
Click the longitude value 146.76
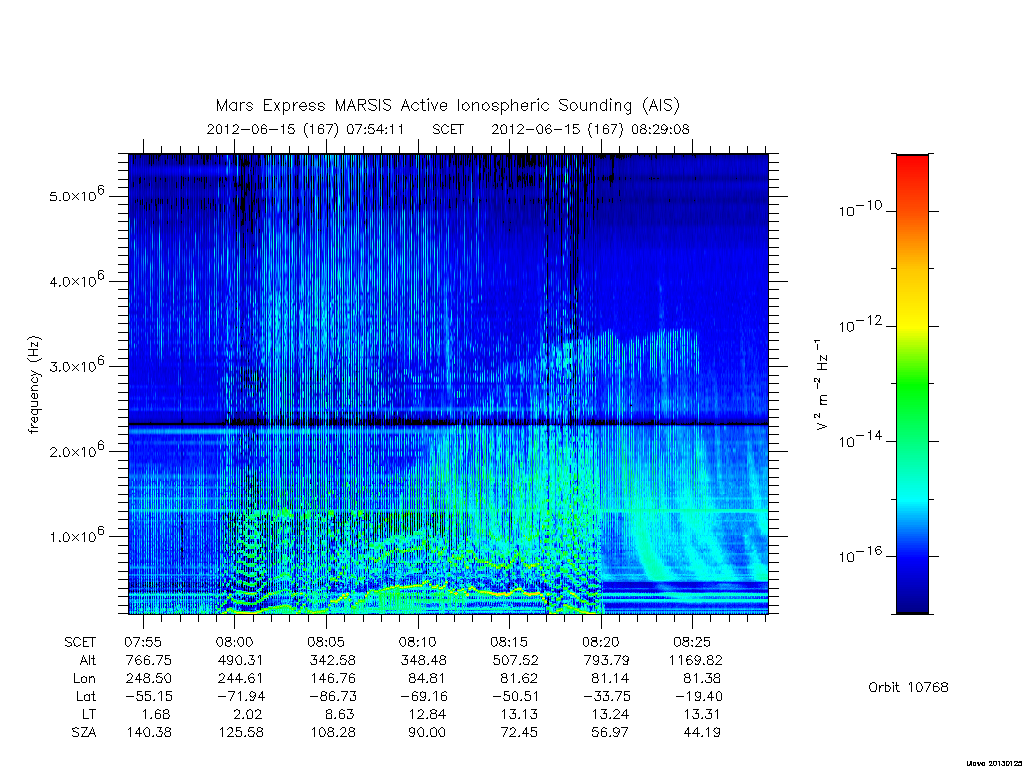(332, 679)
